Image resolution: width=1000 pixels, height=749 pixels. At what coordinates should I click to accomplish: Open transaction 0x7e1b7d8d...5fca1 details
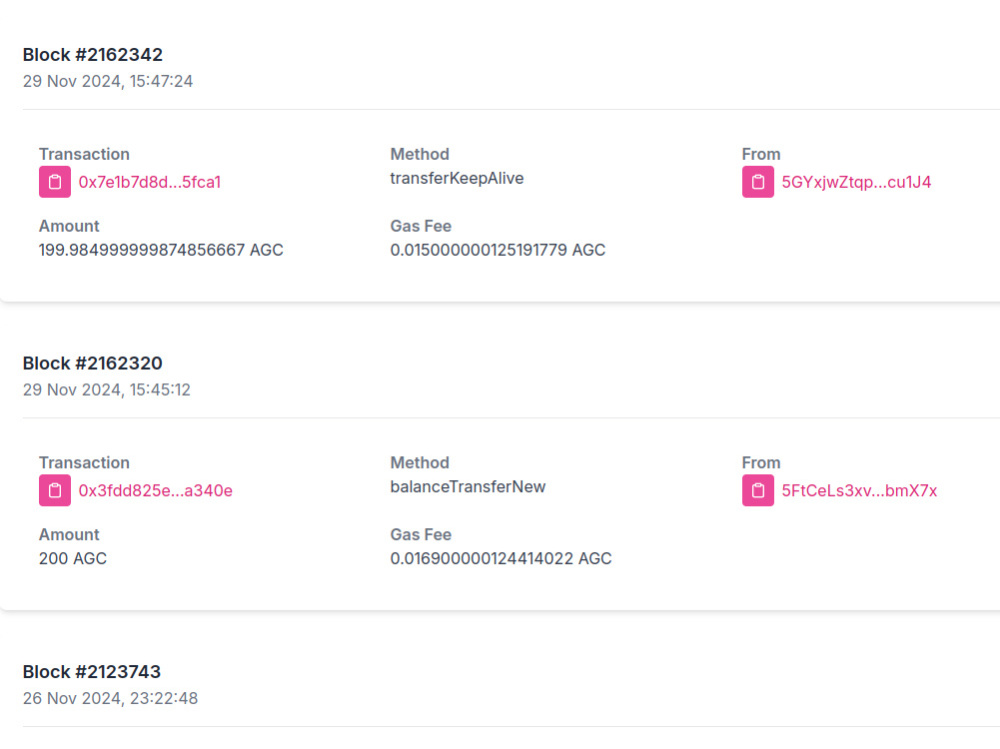click(x=148, y=182)
